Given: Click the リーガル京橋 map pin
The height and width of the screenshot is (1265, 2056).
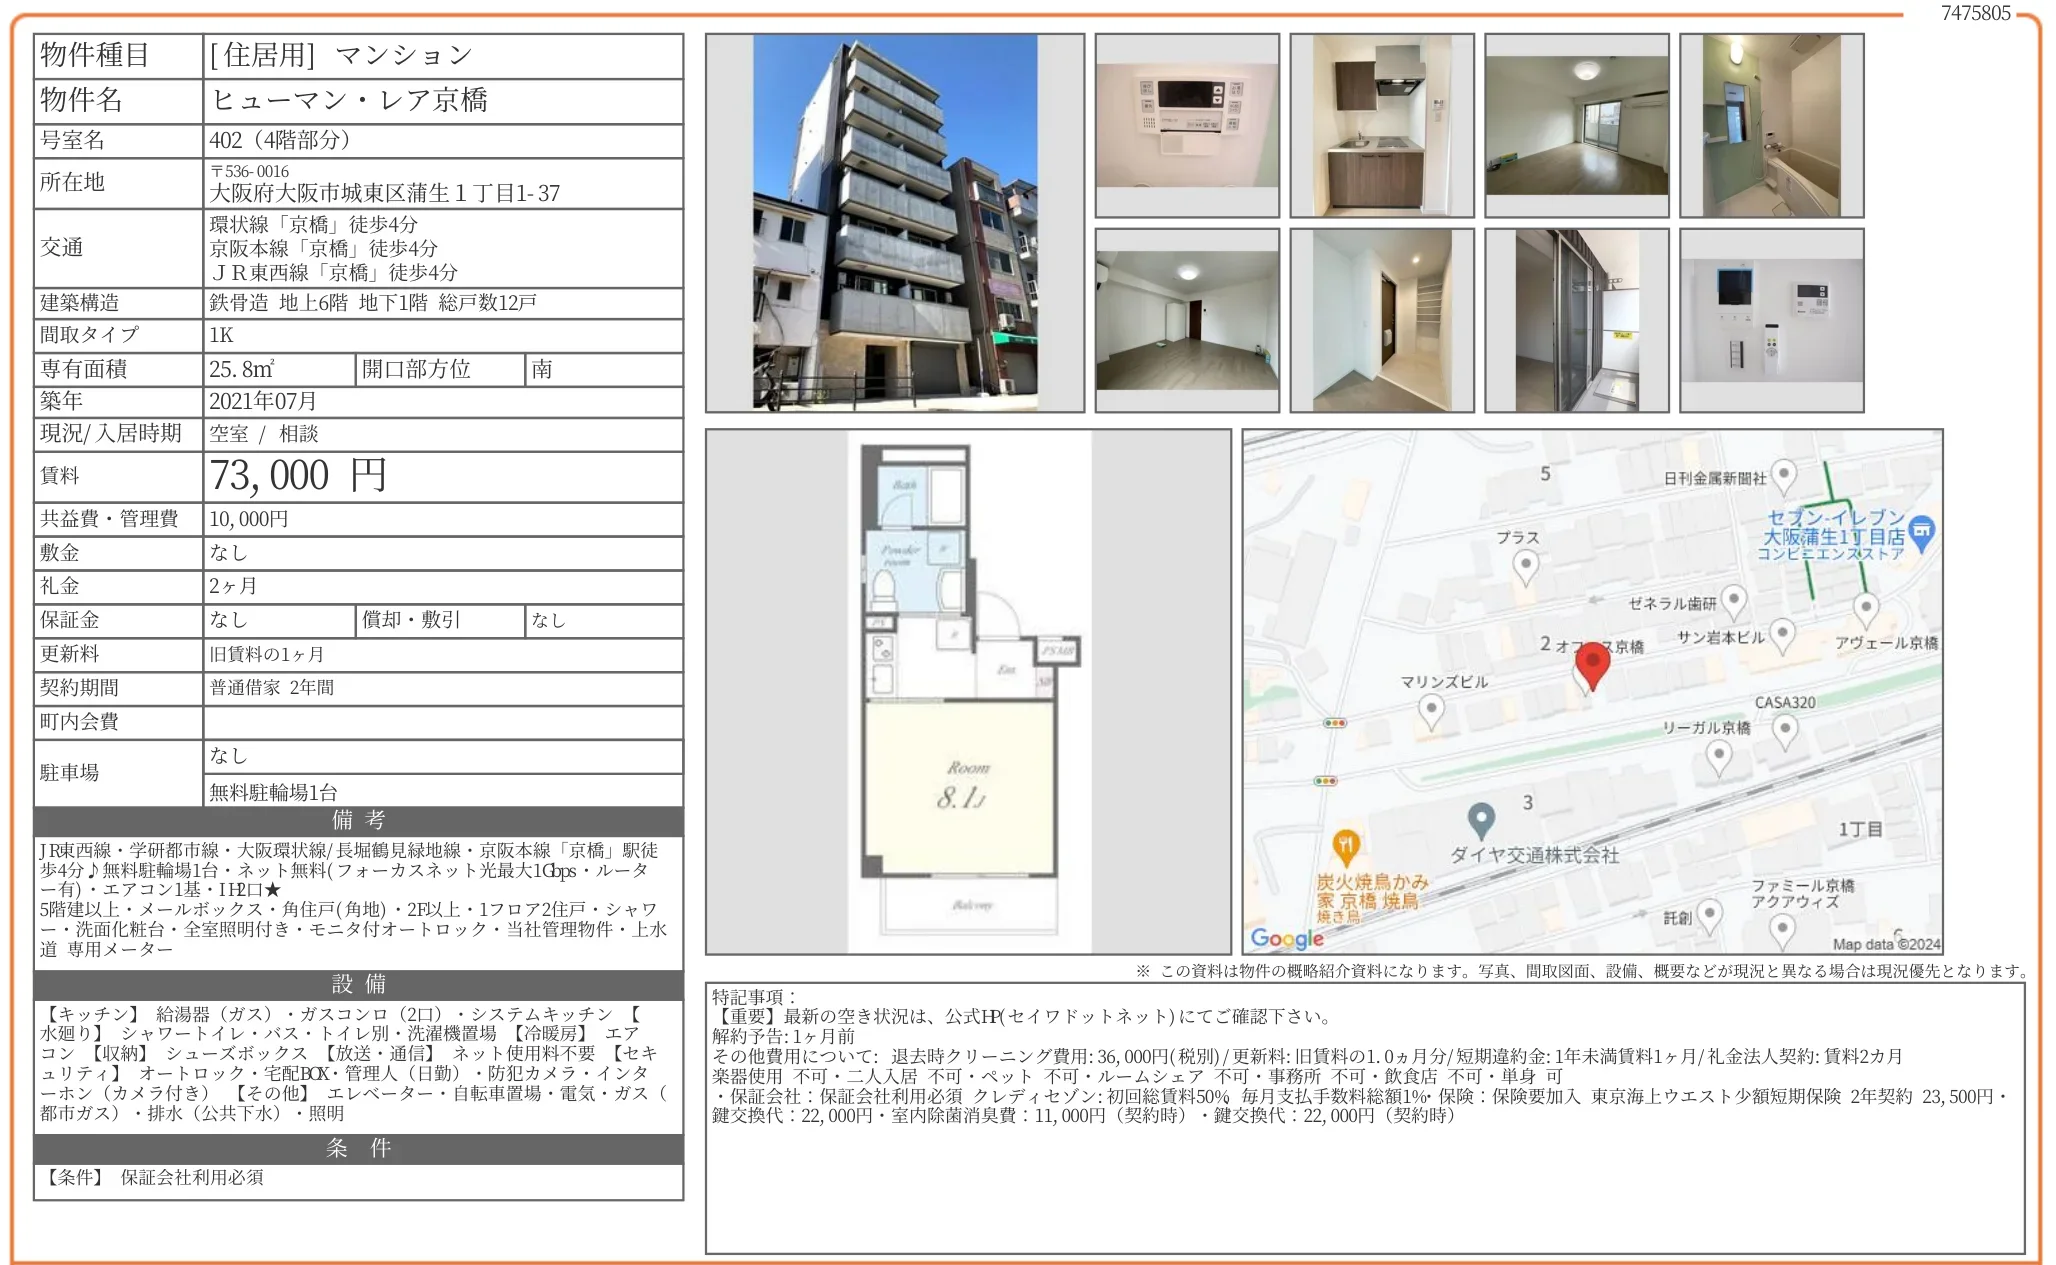Looking at the screenshot, I should 1718,755.
